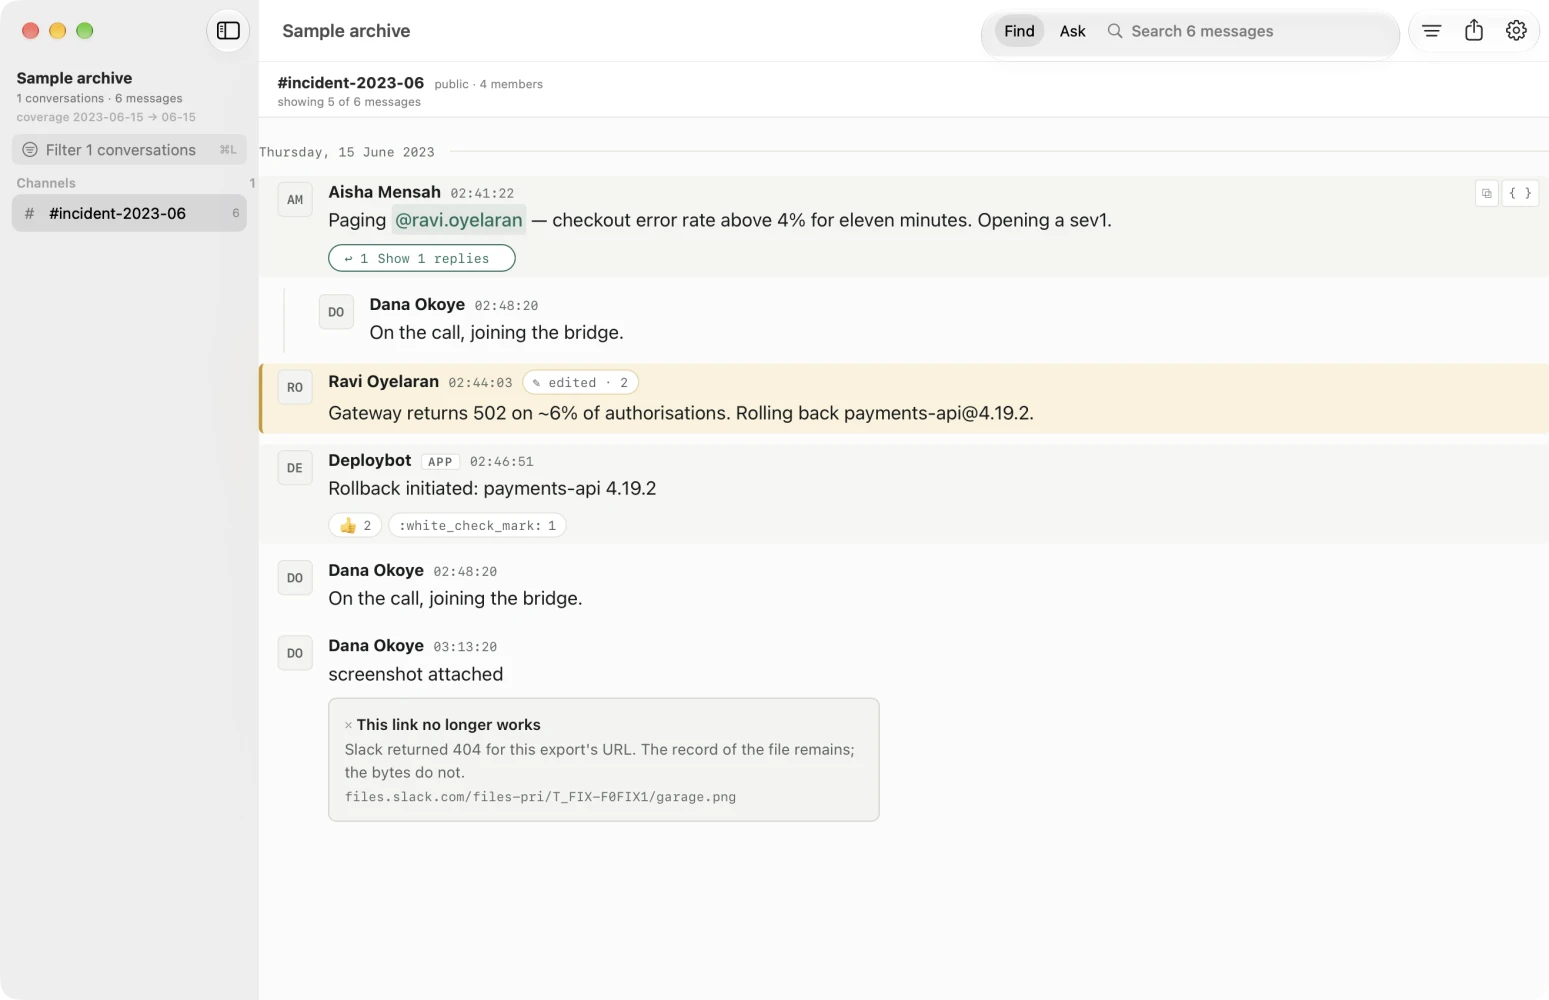Click the APP badge next to Deploybot
Screen dimensions: 1549x1000
click(x=440, y=462)
